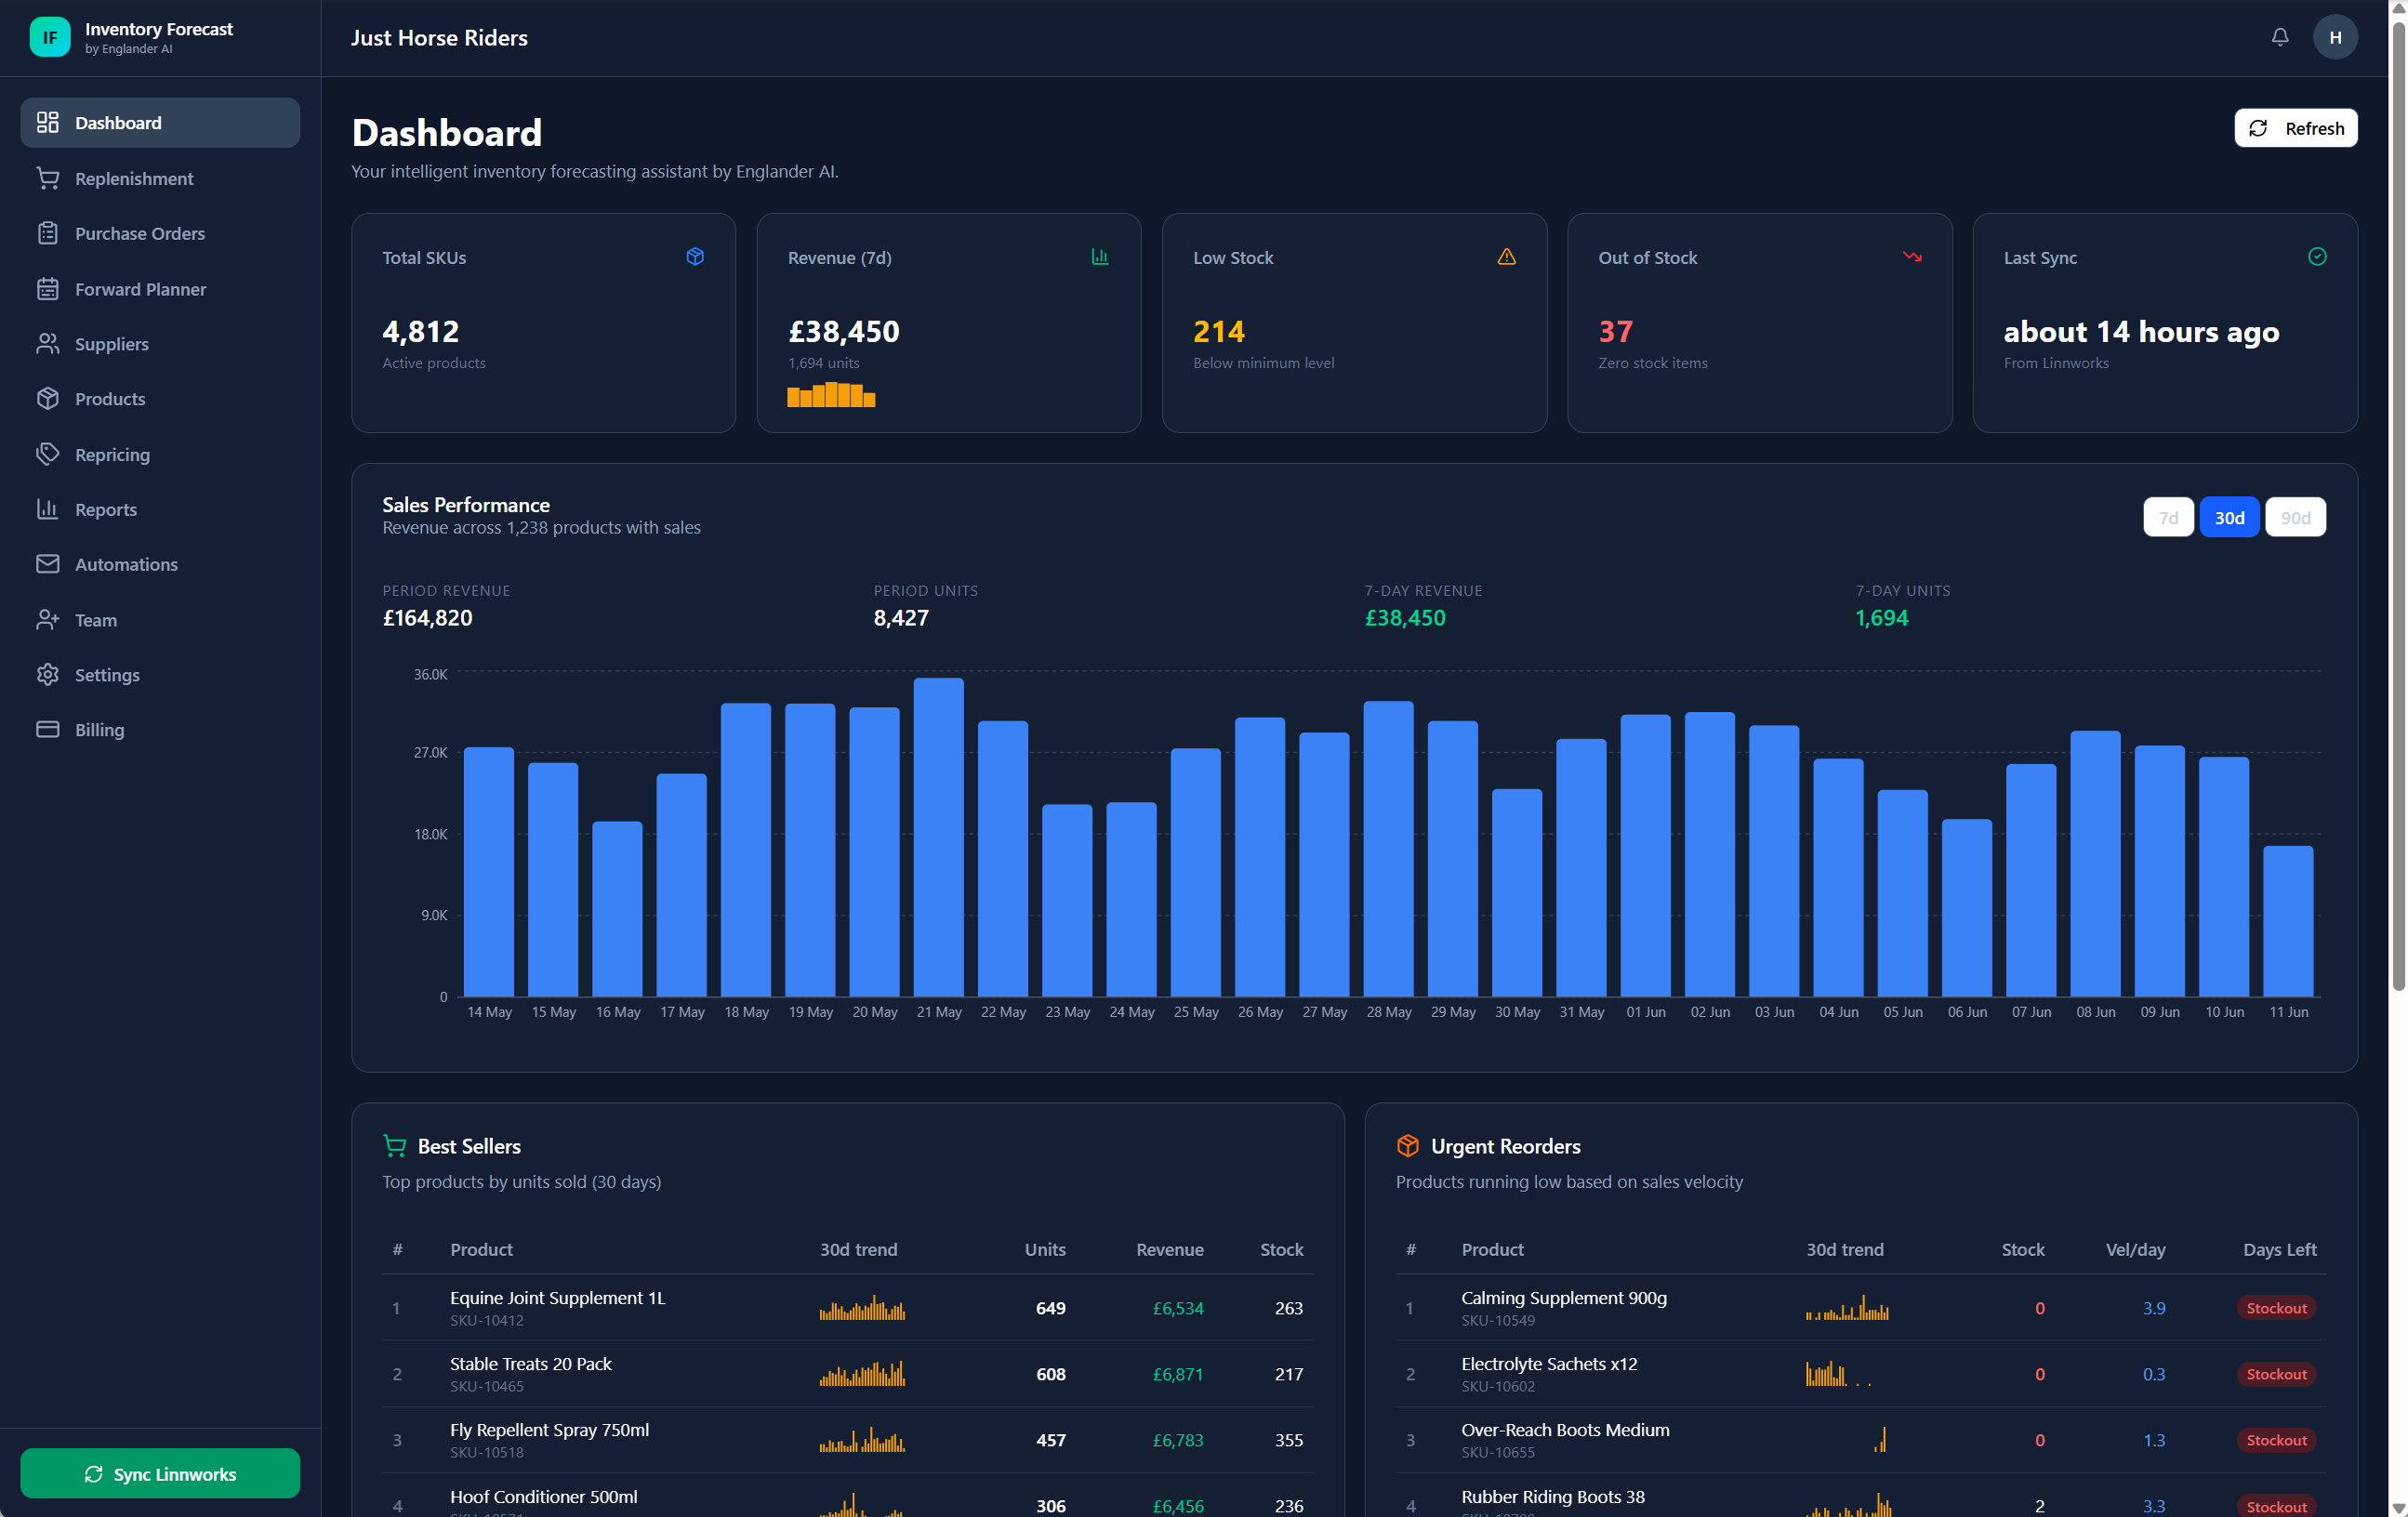Click the Low Stock warning triangle icon
This screenshot has width=2408, height=1517.
tap(1506, 257)
